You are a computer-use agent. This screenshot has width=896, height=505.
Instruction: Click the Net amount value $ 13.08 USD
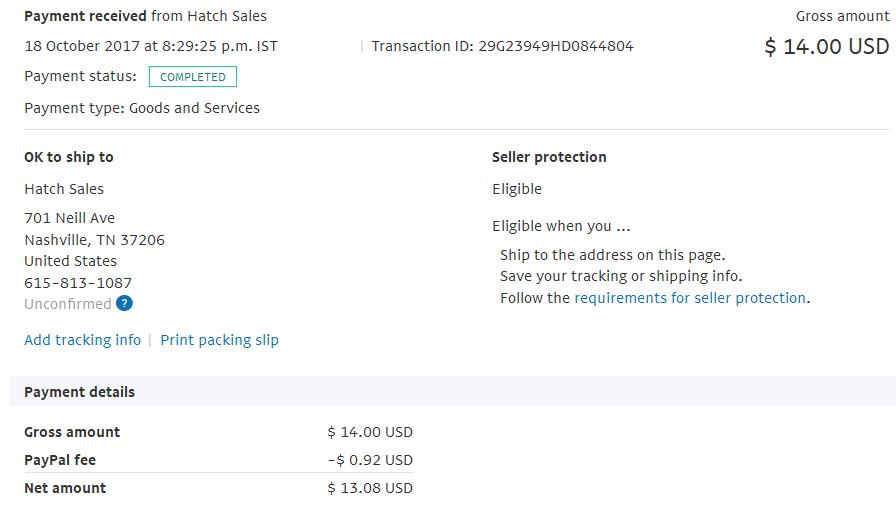click(x=370, y=488)
